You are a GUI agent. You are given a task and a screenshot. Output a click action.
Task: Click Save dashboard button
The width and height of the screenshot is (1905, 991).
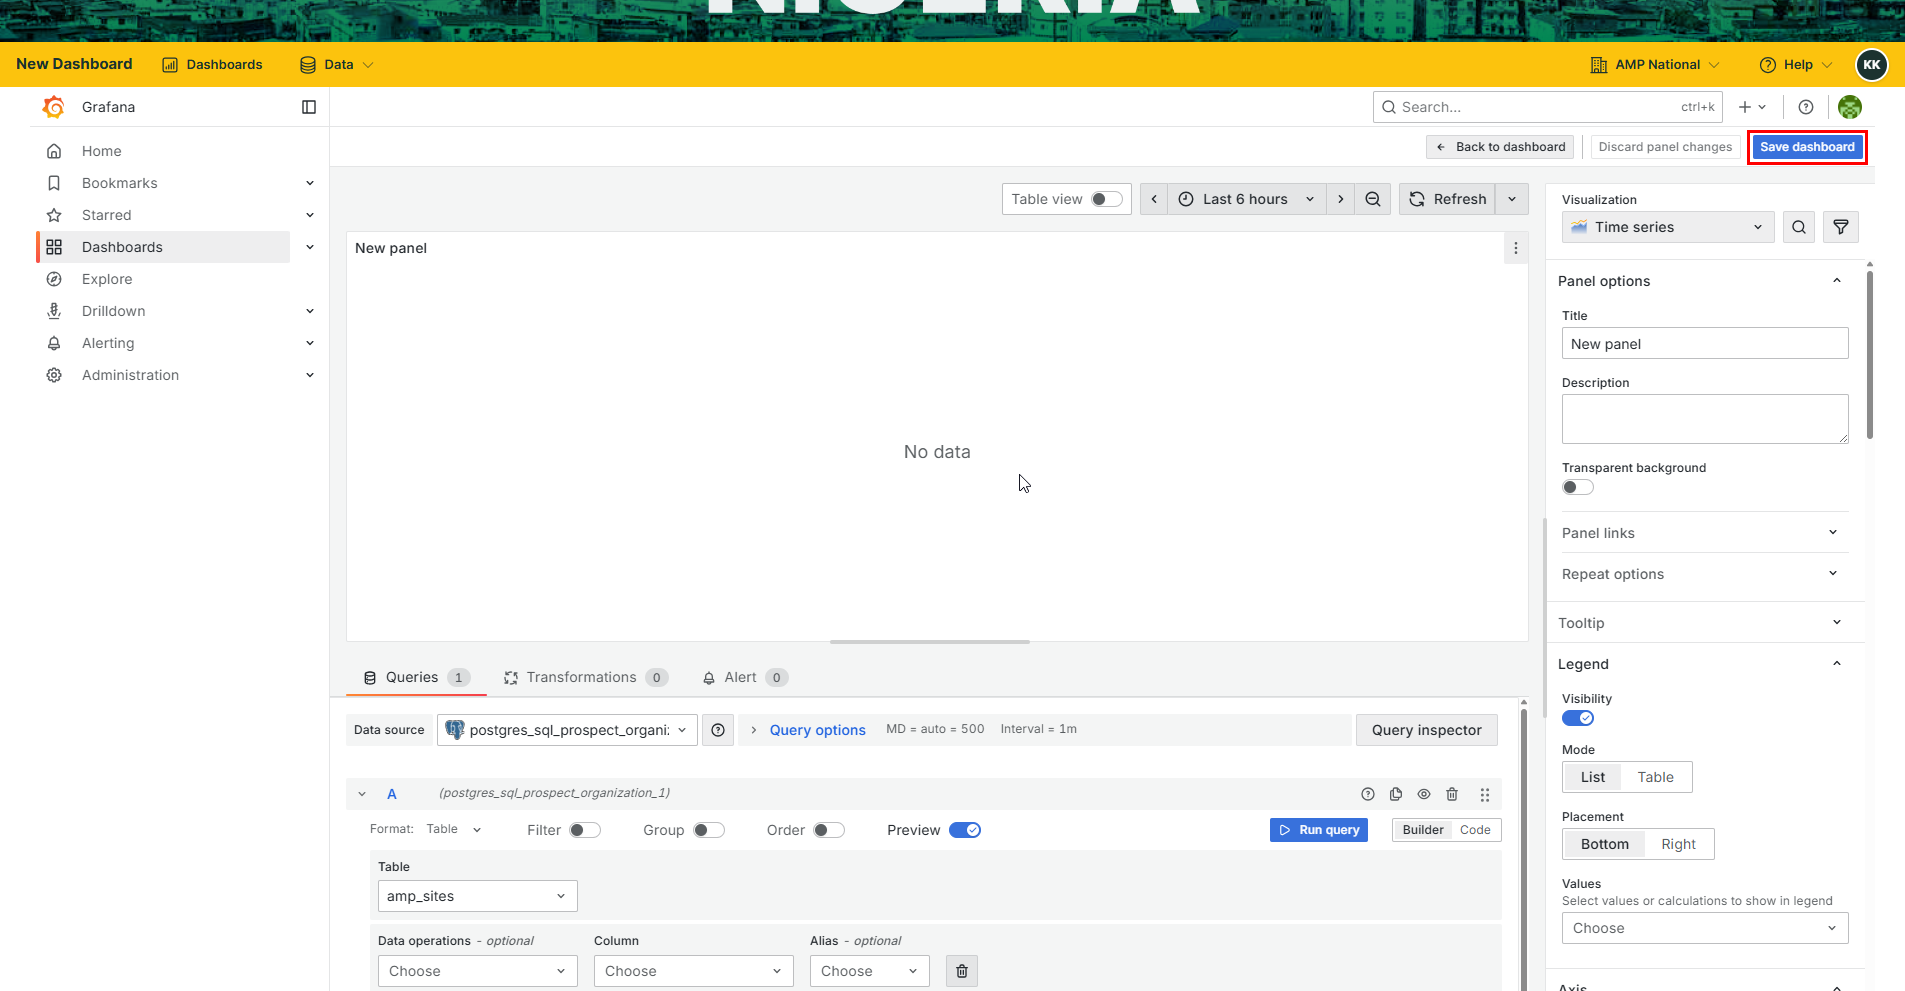1807,147
